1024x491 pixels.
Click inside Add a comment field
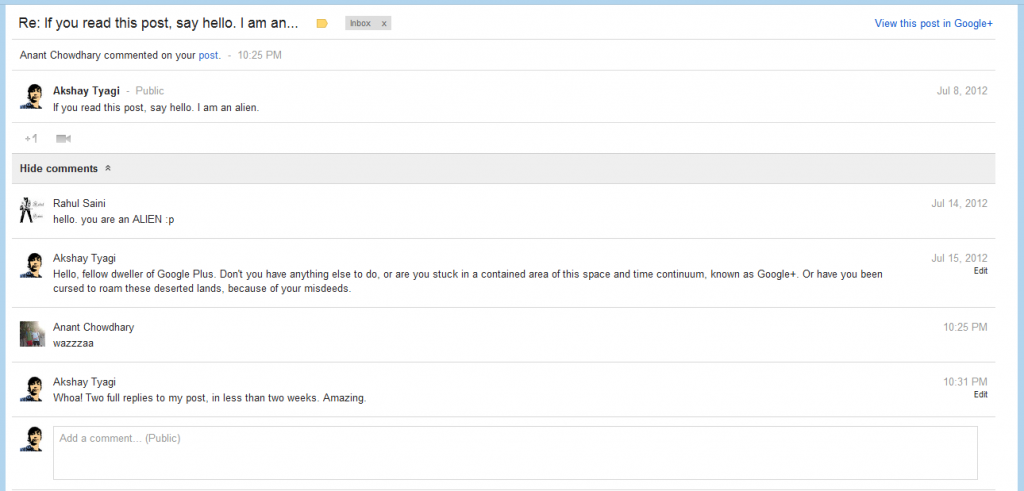pos(515,453)
